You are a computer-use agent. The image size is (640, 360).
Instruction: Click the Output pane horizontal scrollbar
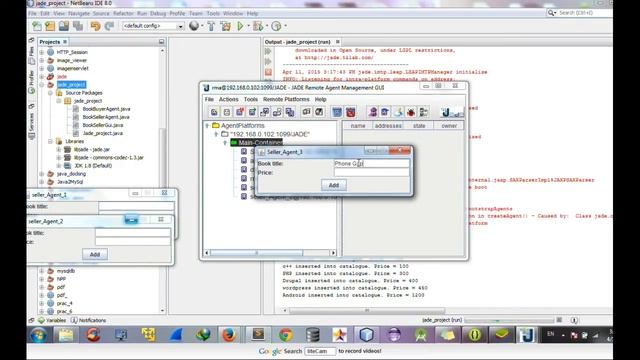point(367,311)
